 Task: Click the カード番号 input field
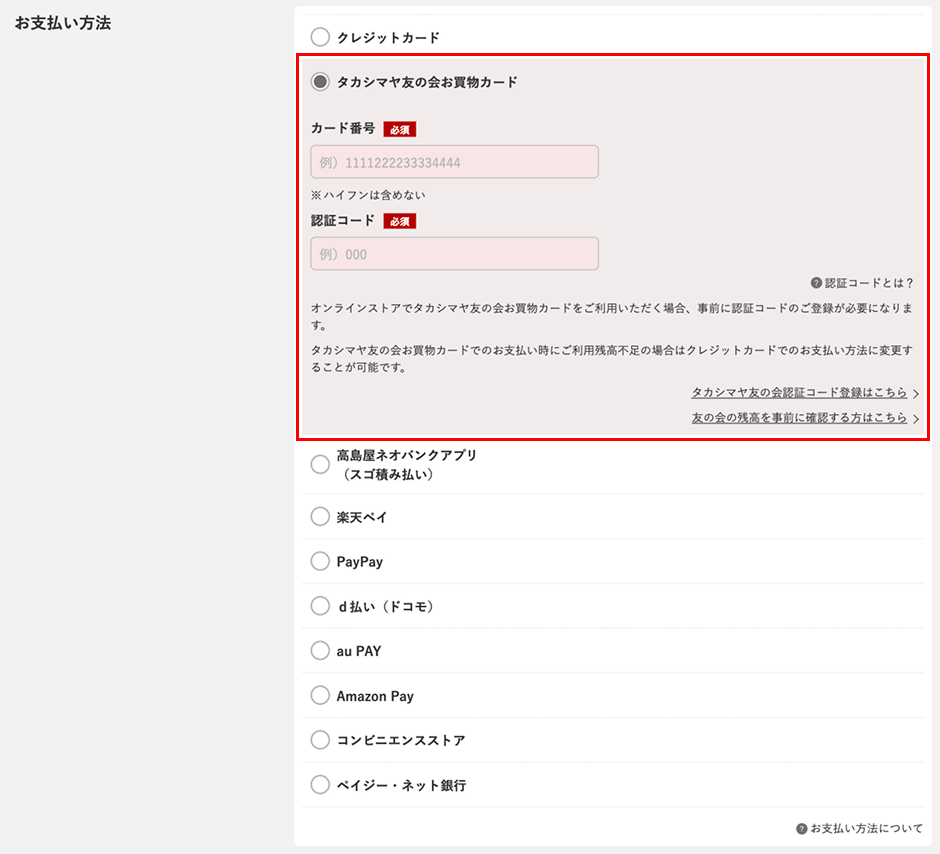tap(454, 161)
